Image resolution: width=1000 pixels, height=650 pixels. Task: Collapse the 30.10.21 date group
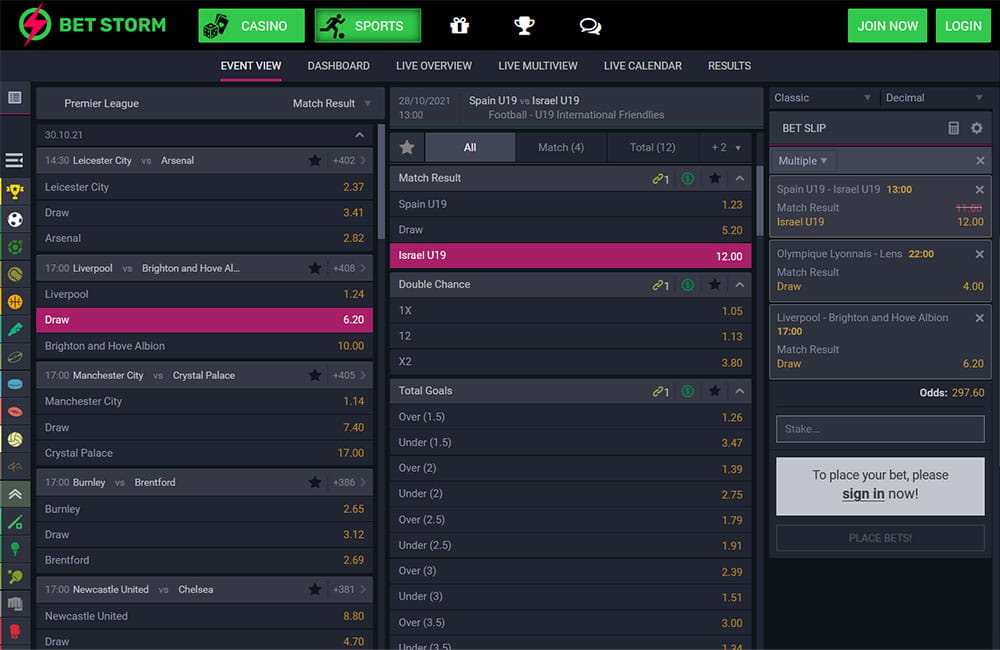[360, 135]
